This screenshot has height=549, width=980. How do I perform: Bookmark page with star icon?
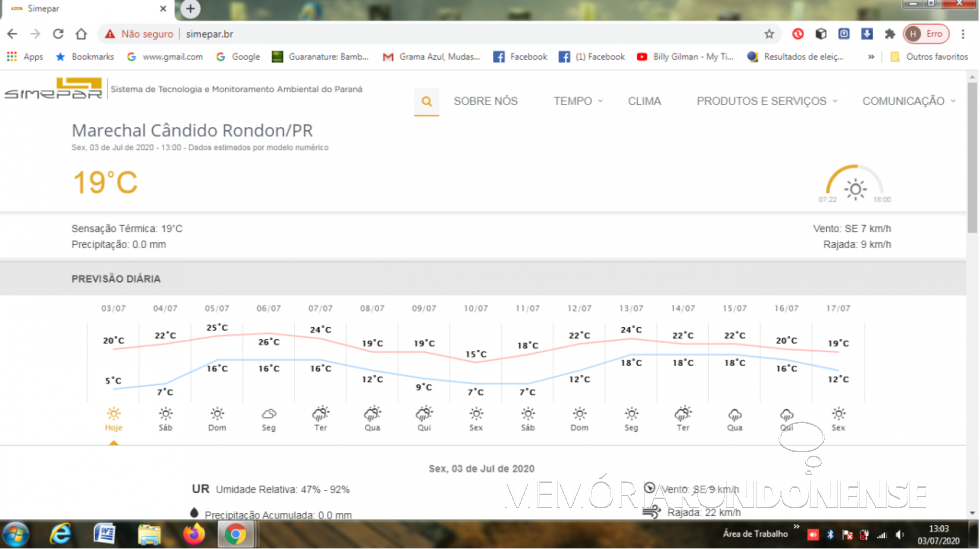tap(769, 33)
